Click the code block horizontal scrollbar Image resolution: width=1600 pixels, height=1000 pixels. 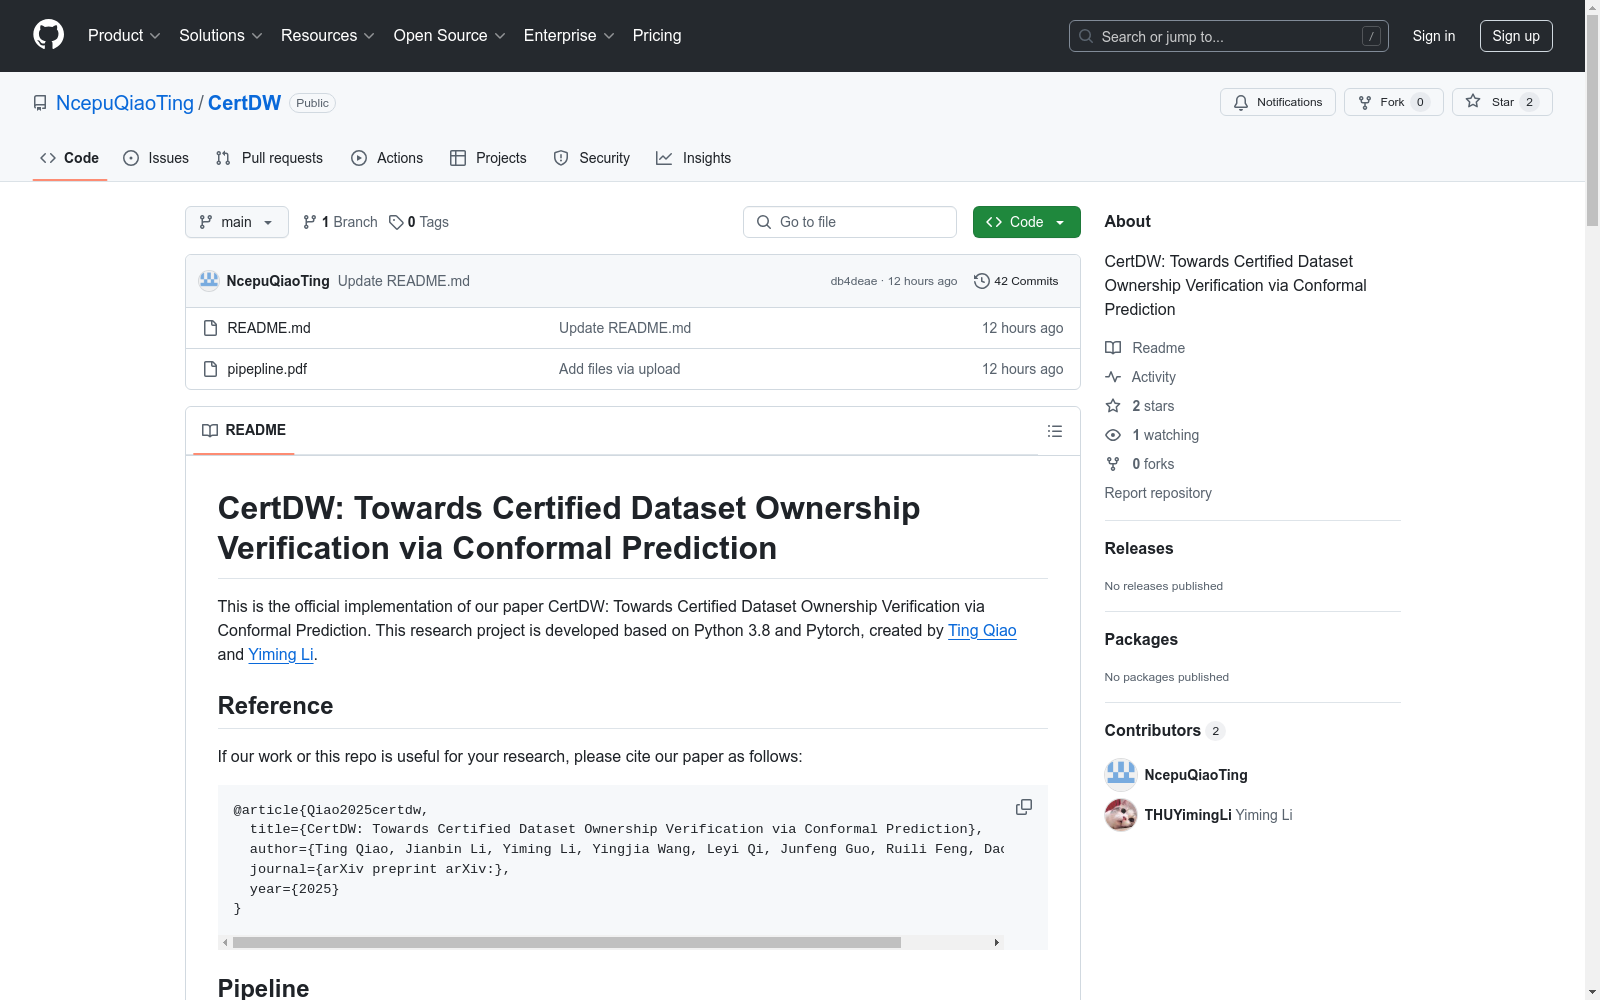pos(566,942)
